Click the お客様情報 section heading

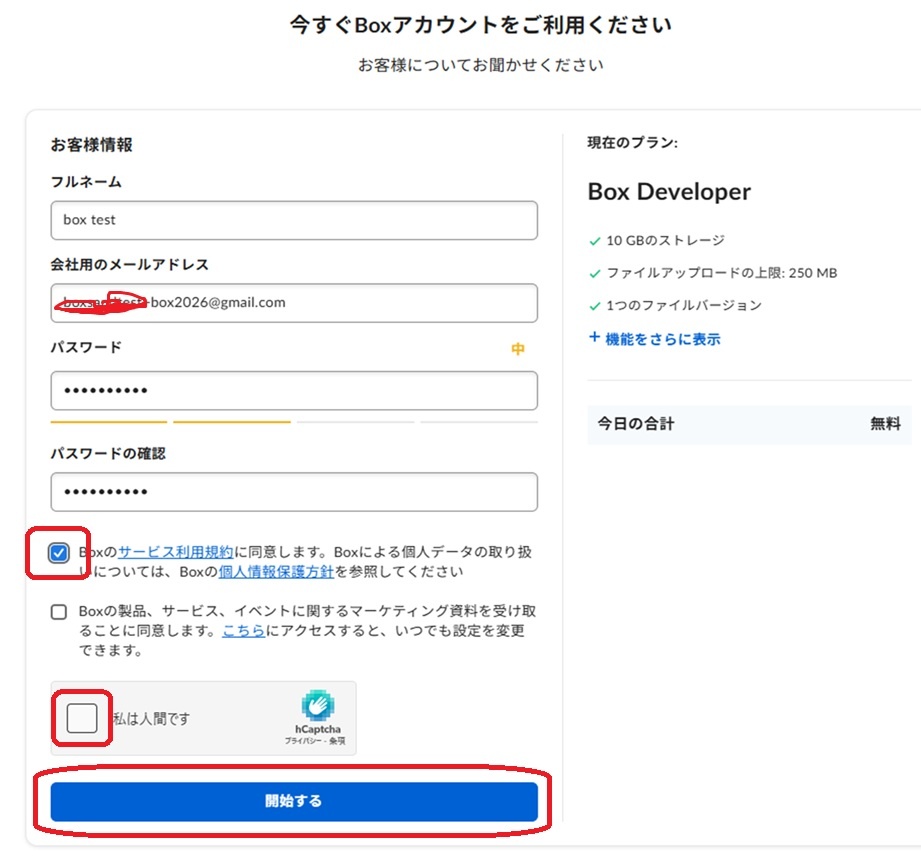click(x=92, y=145)
